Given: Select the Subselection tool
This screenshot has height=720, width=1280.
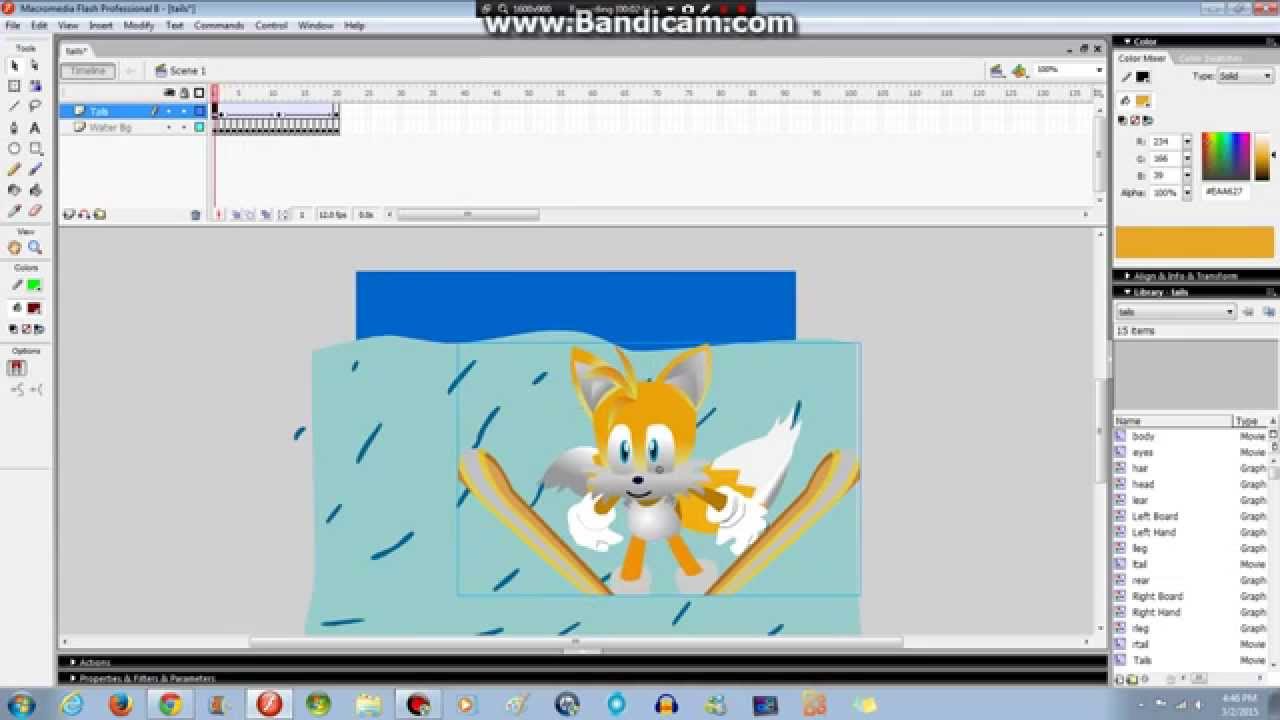Looking at the screenshot, I should (35, 64).
